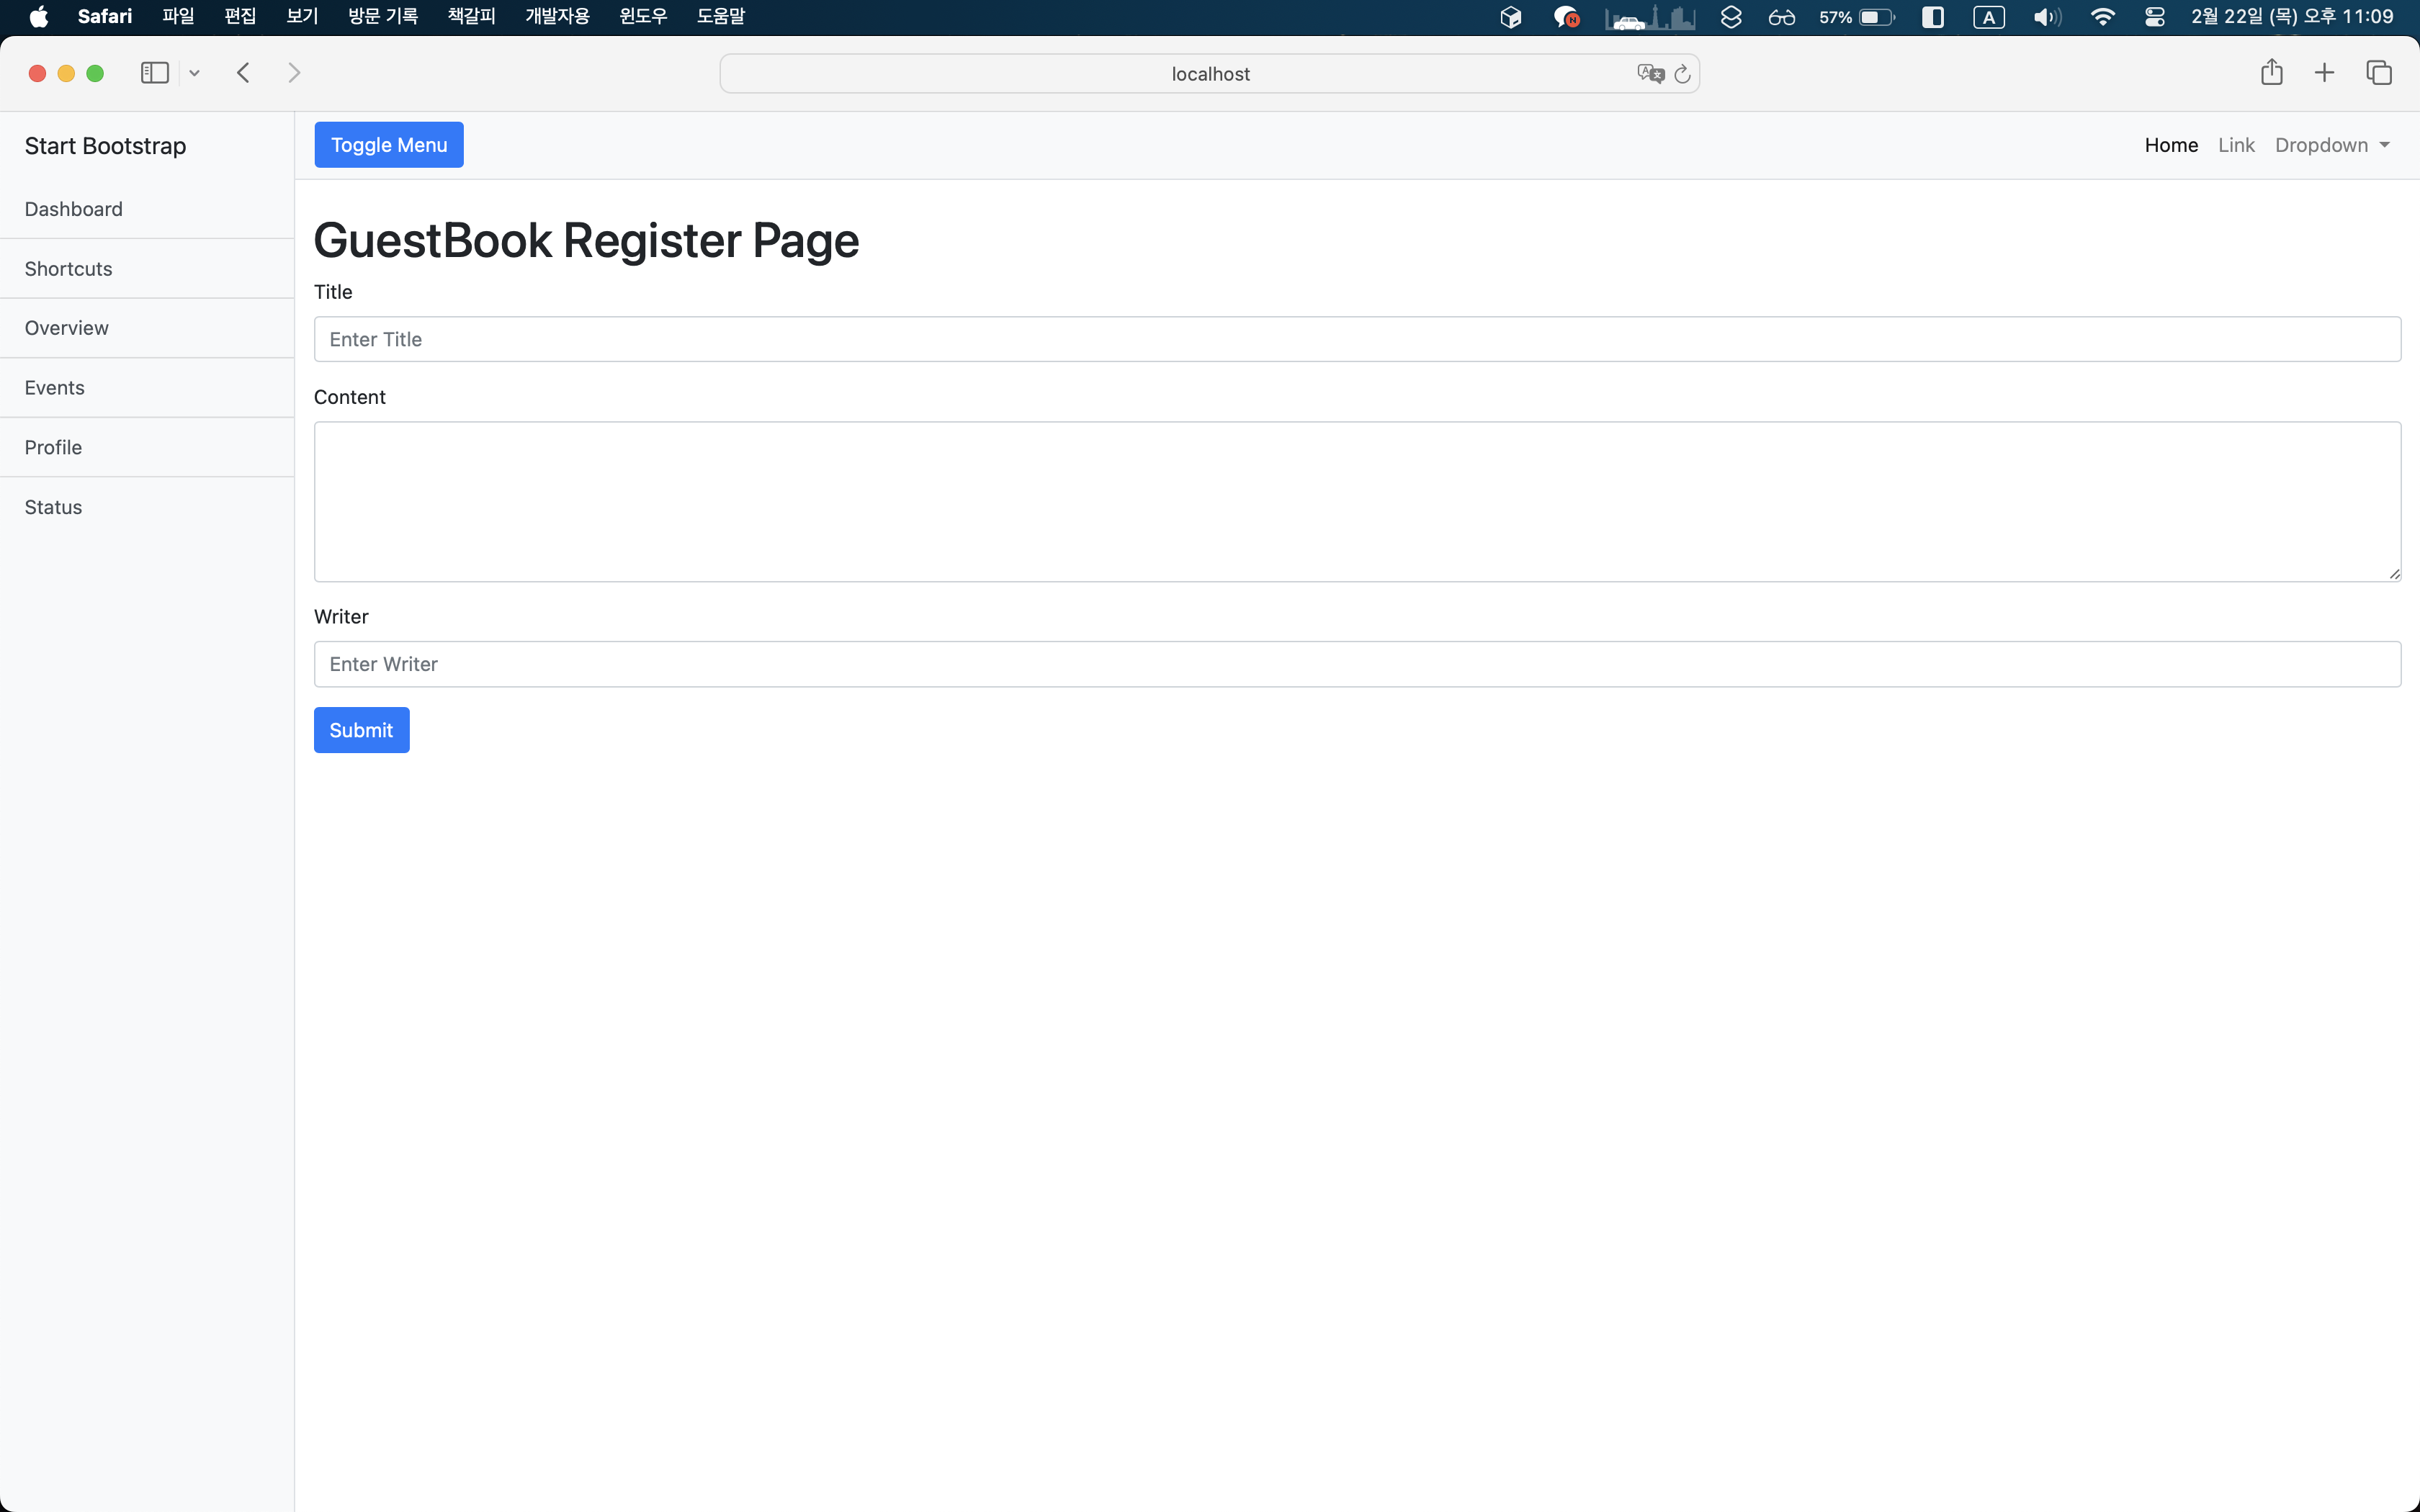Screen dimensions: 2420x1512
Task: Click the cube icon in menu bar
Action: click(1511, 17)
